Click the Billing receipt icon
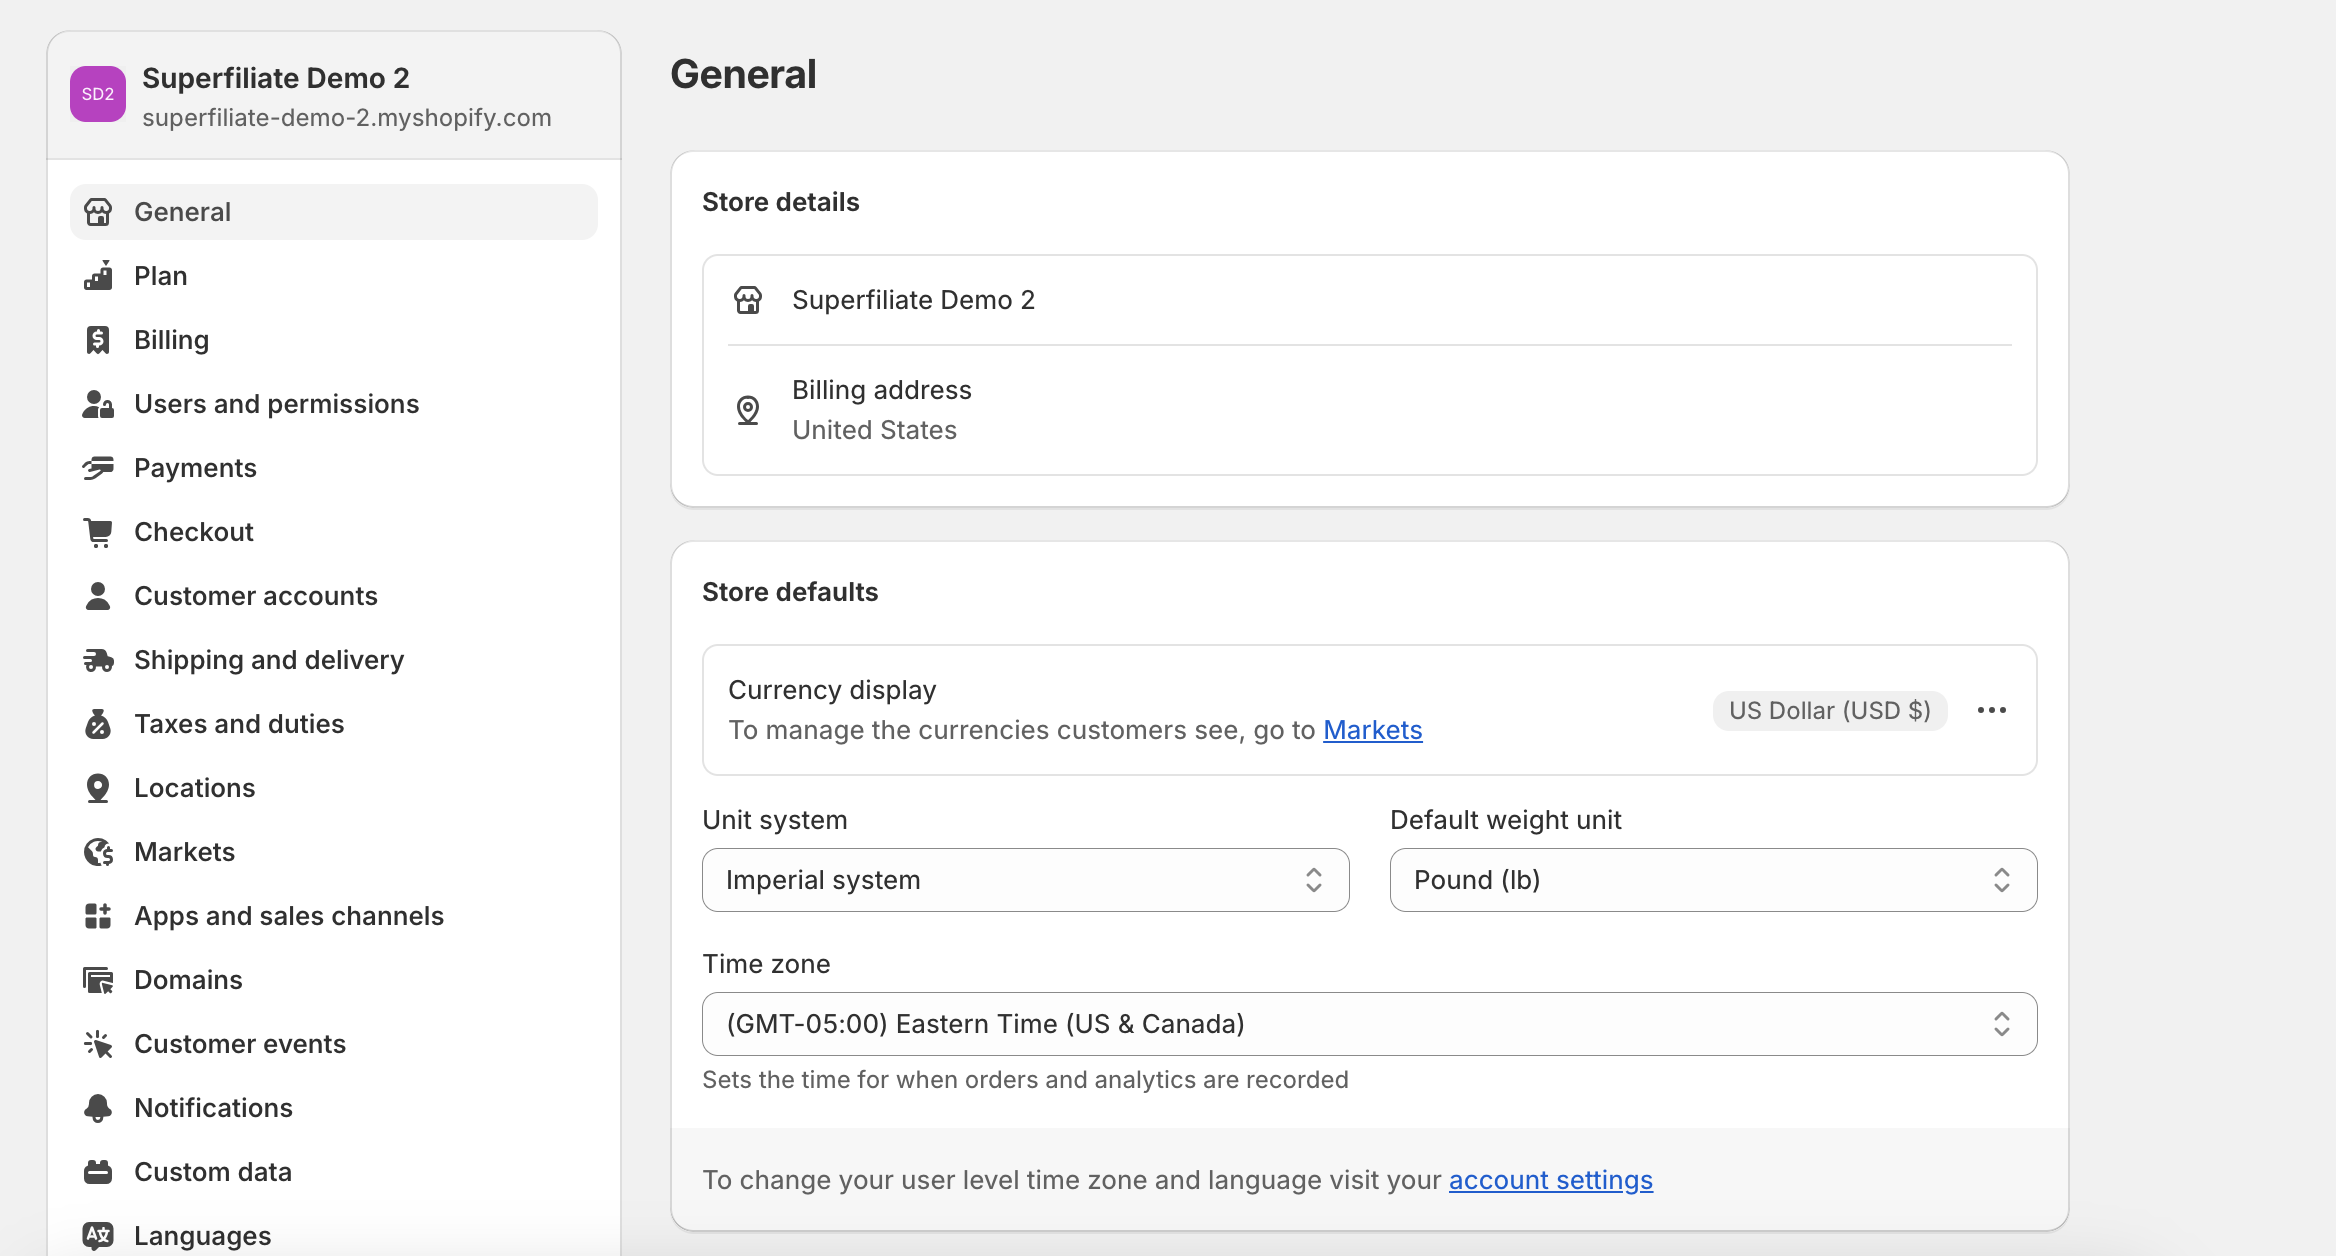This screenshot has width=2336, height=1256. click(98, 340)
